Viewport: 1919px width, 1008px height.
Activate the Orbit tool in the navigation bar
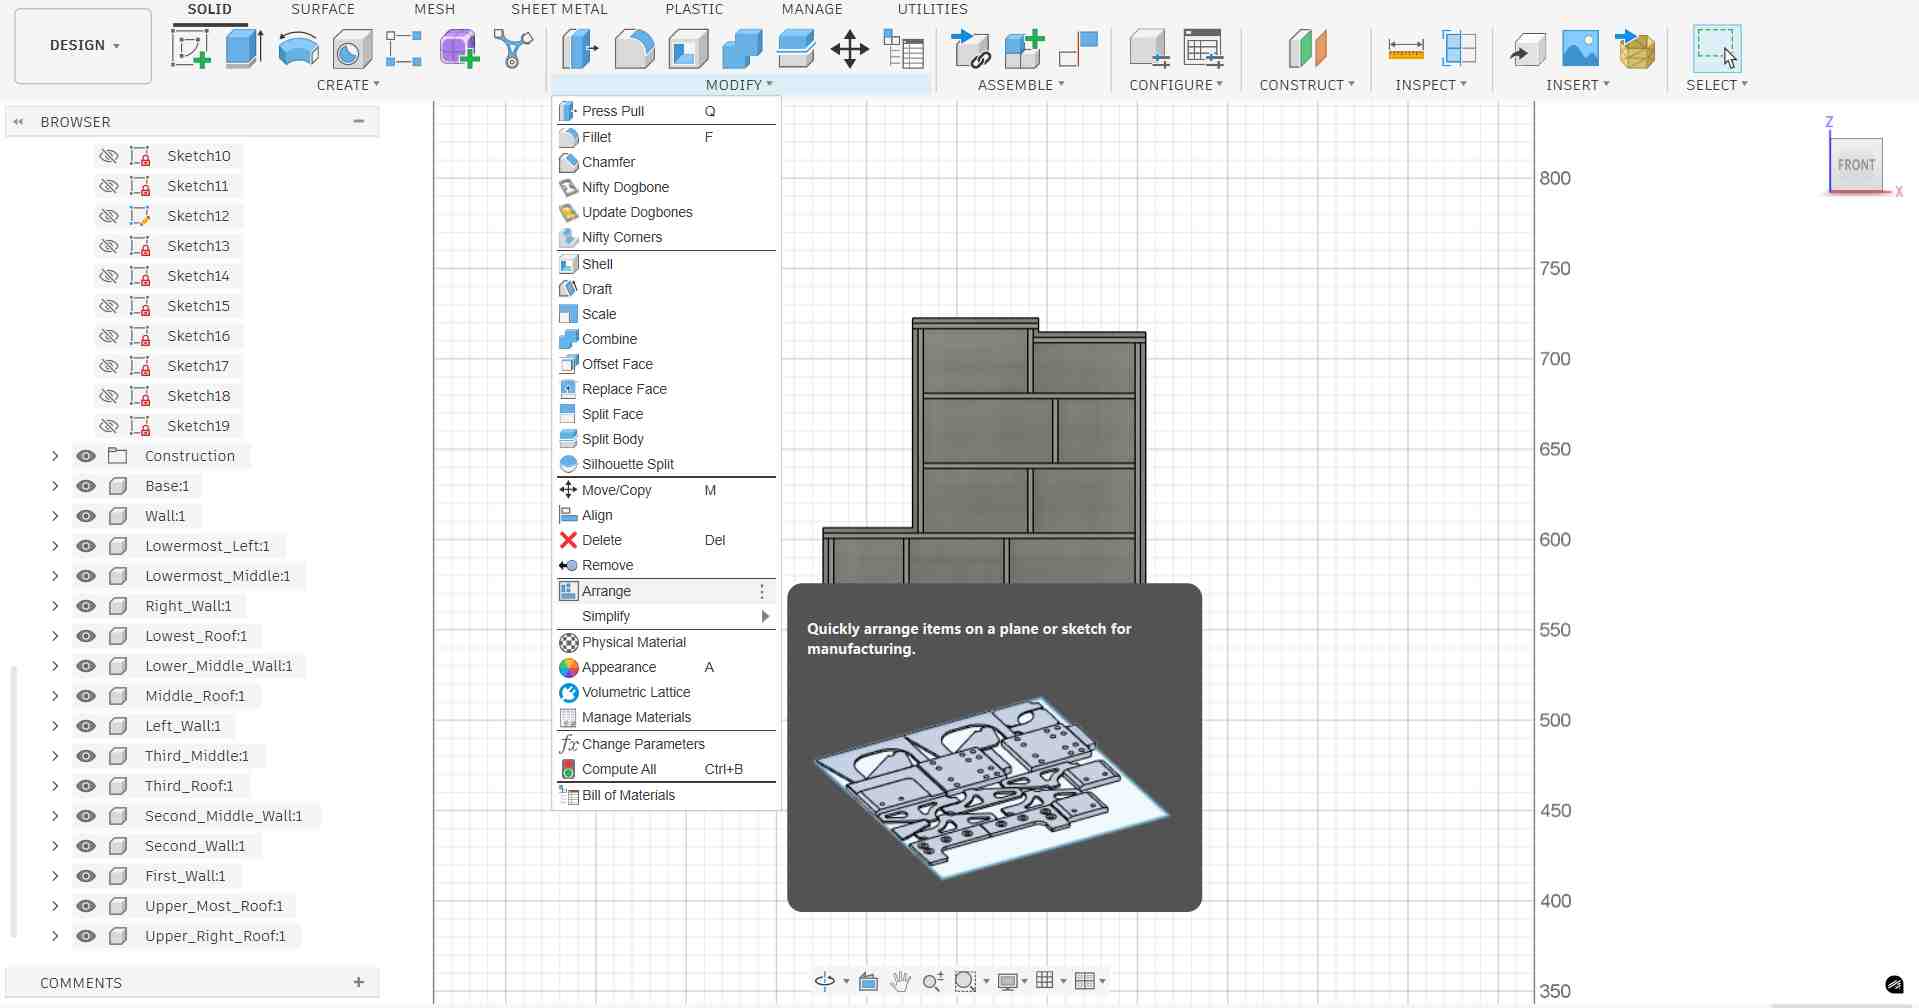825,981
